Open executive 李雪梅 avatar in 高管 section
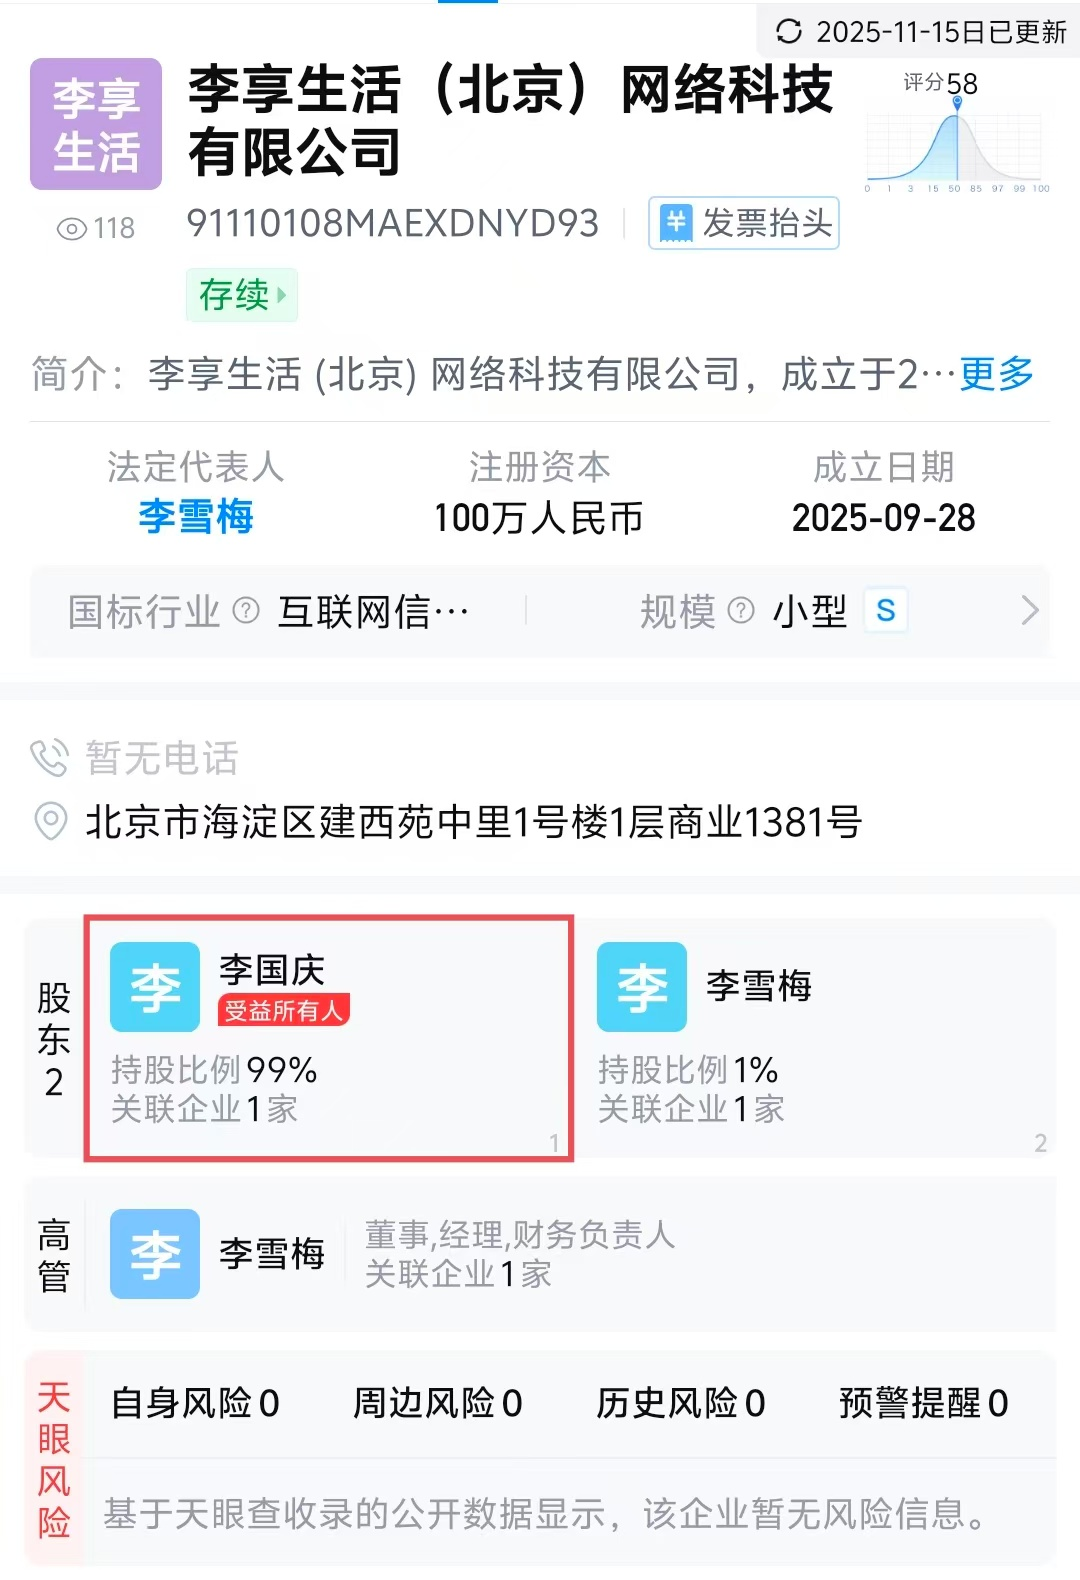Image resolution: width=1080 pixels, height=1580 pixels. point(155,1254)
